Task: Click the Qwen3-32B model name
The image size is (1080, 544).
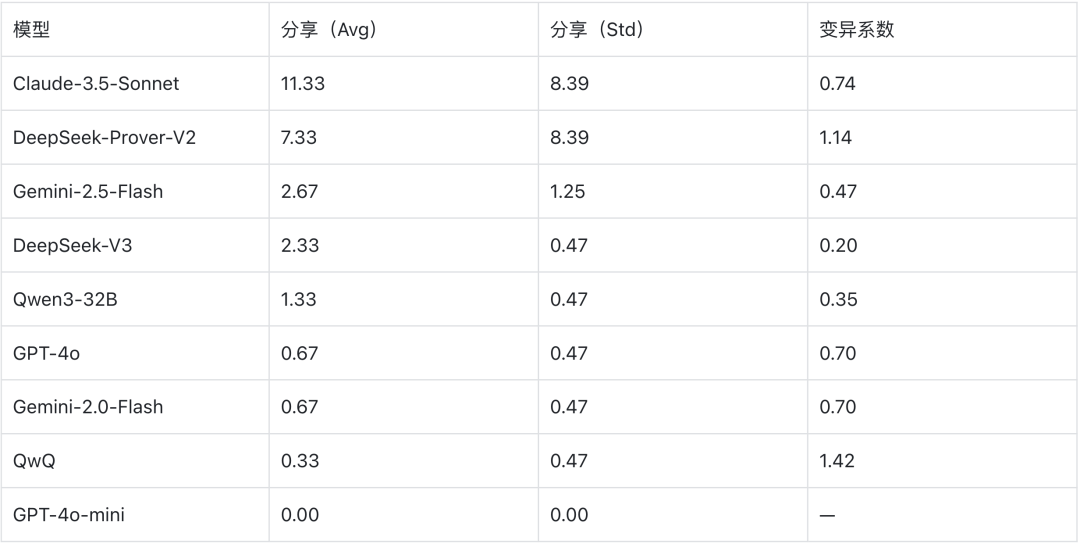Action: point(65,300)
